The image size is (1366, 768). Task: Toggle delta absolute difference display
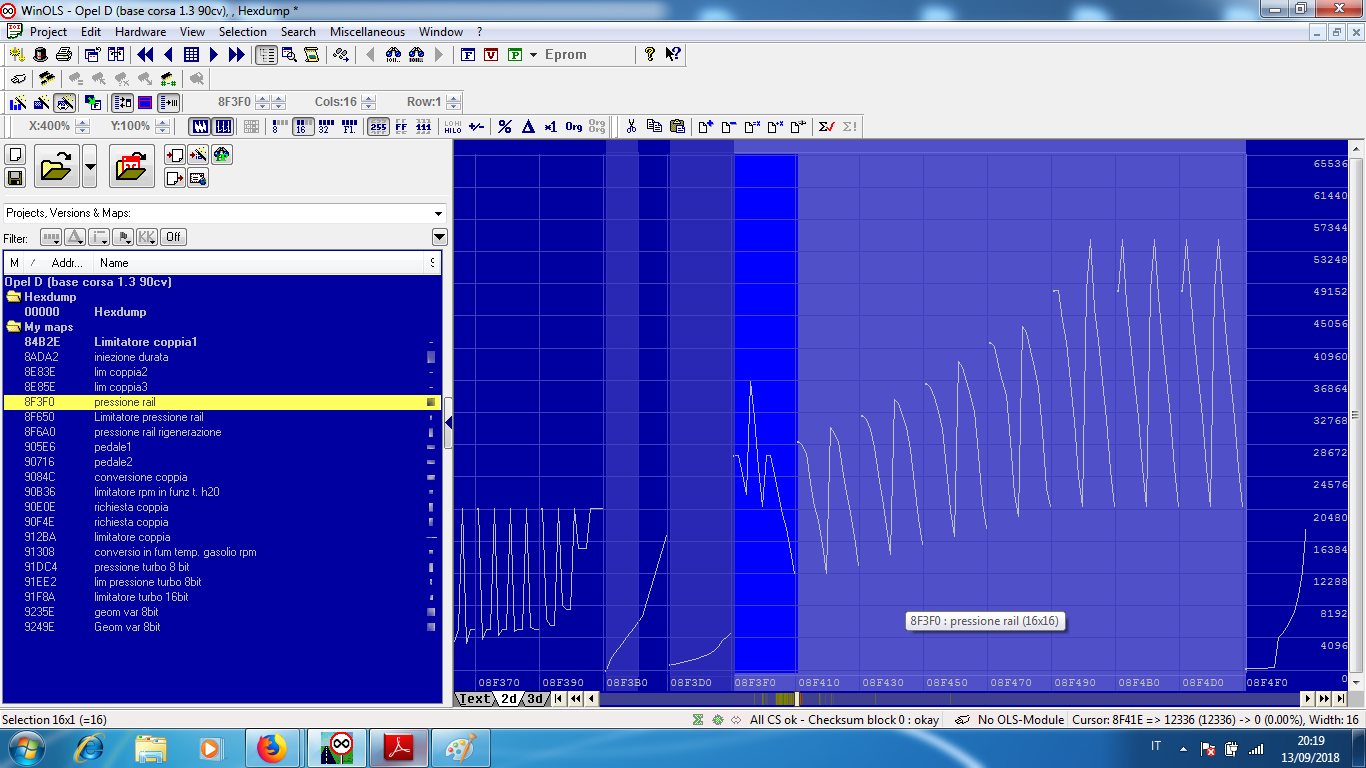pyautogui.click(x=528, y=127)
